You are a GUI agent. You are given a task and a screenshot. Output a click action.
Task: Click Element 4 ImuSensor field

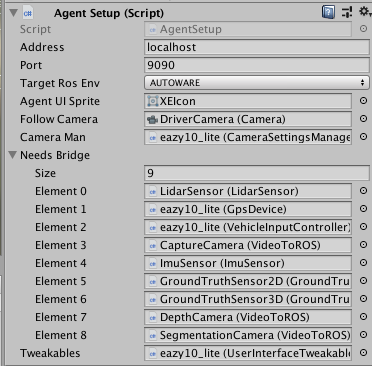[x=248, y=263]
